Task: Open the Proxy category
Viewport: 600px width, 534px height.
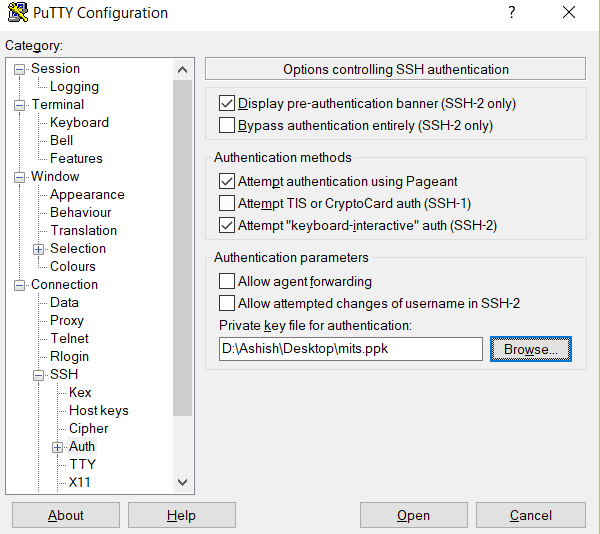Action: coord(67,321)
